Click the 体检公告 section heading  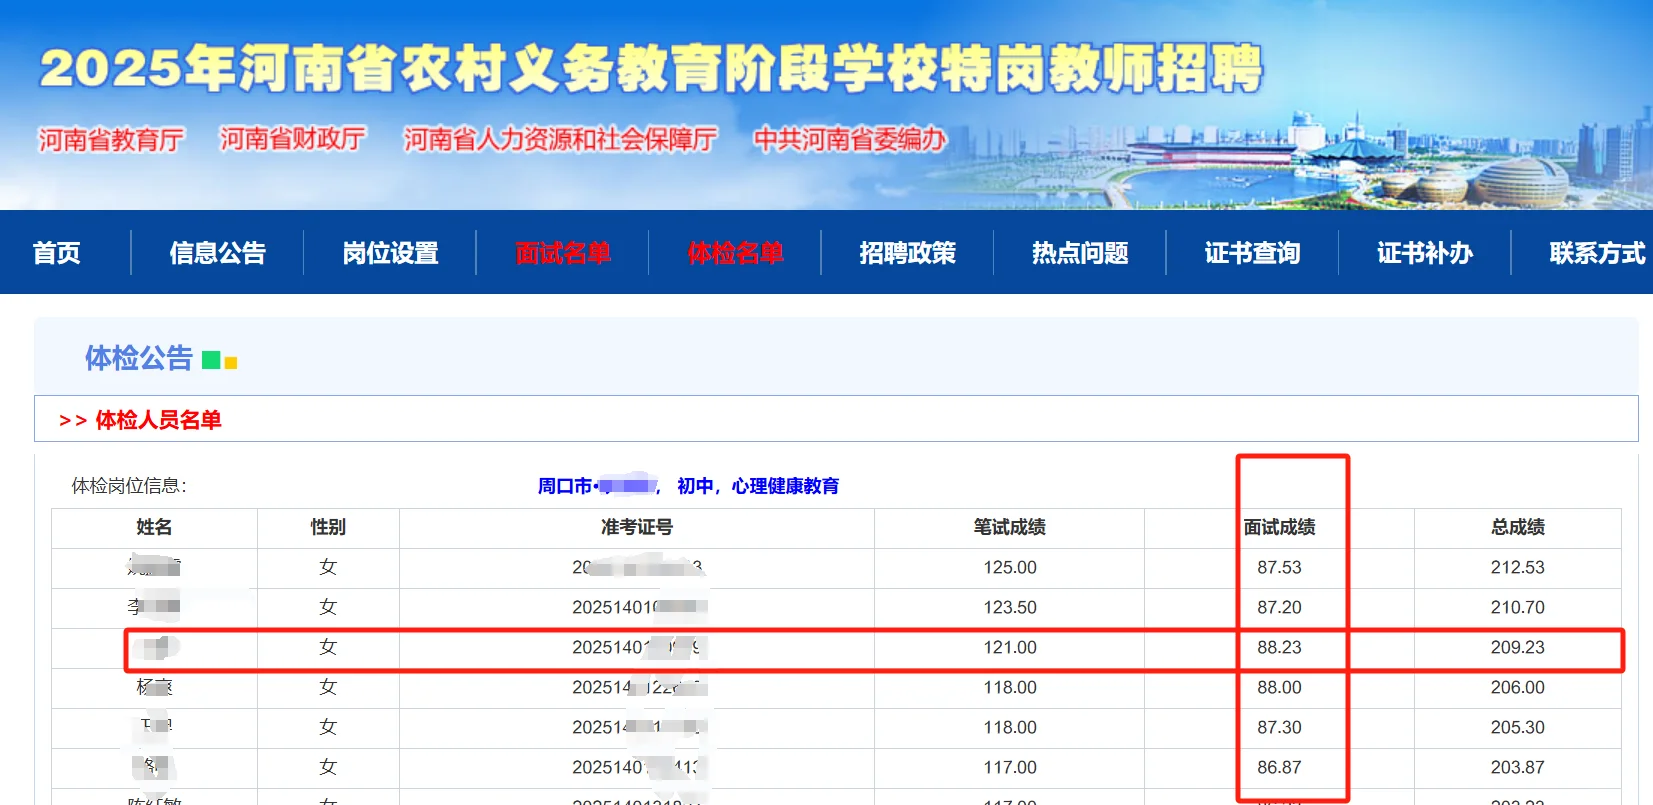point(139,358)
